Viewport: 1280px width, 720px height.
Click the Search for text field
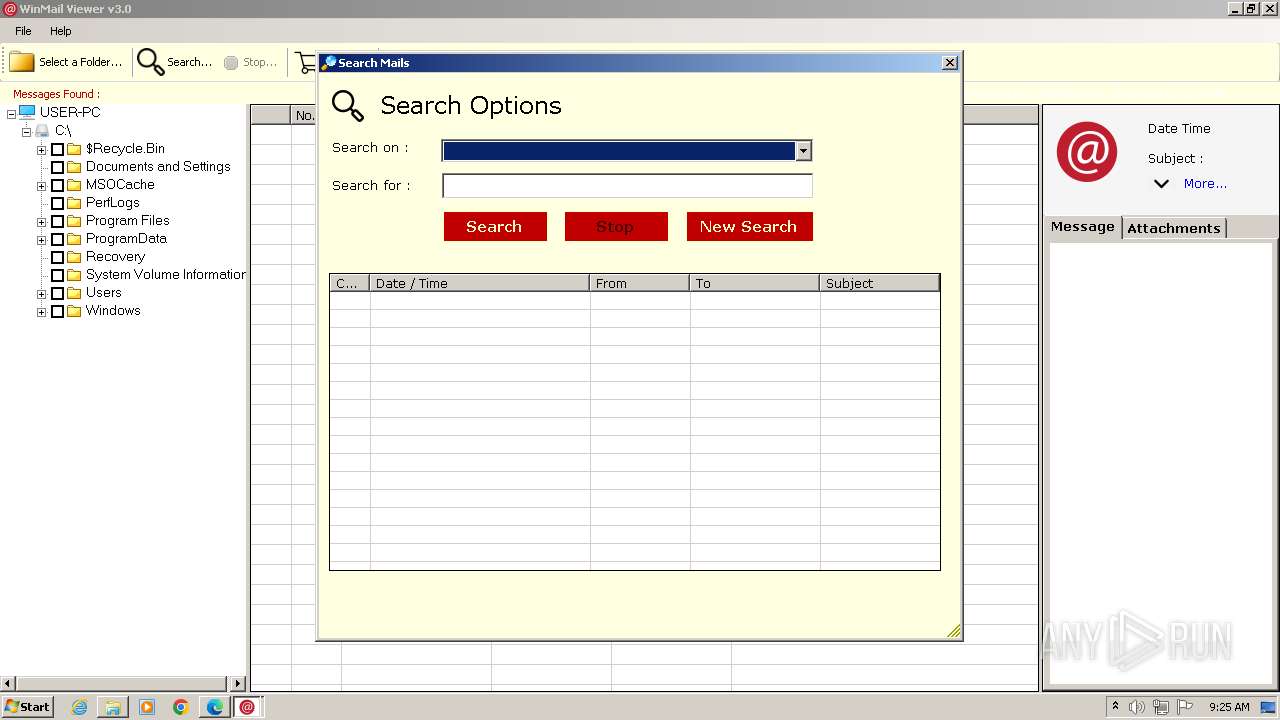627,186
